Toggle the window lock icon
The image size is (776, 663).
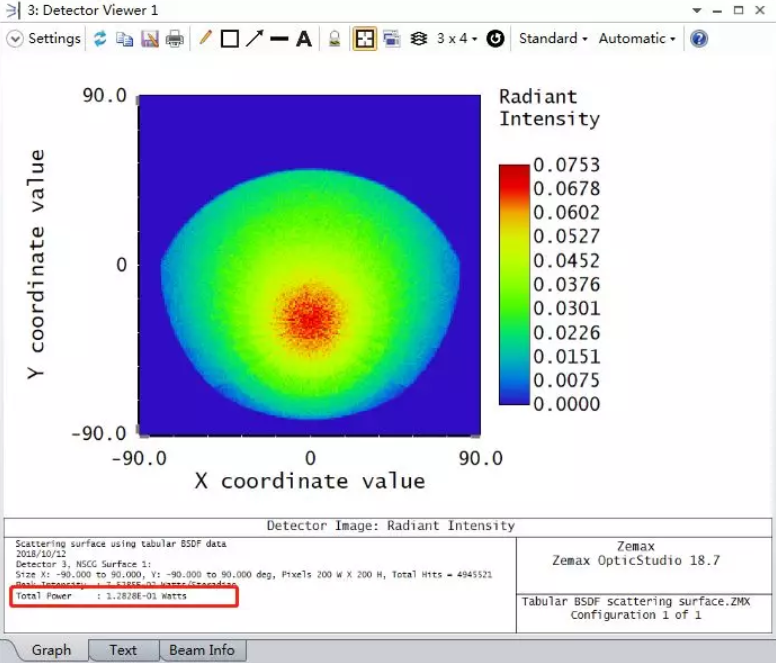(335, 39)
